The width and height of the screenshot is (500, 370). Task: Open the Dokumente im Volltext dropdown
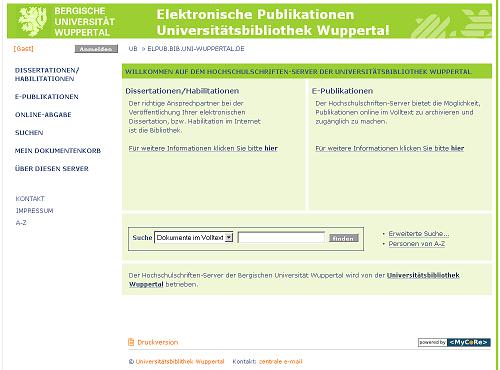pos(193,238)
